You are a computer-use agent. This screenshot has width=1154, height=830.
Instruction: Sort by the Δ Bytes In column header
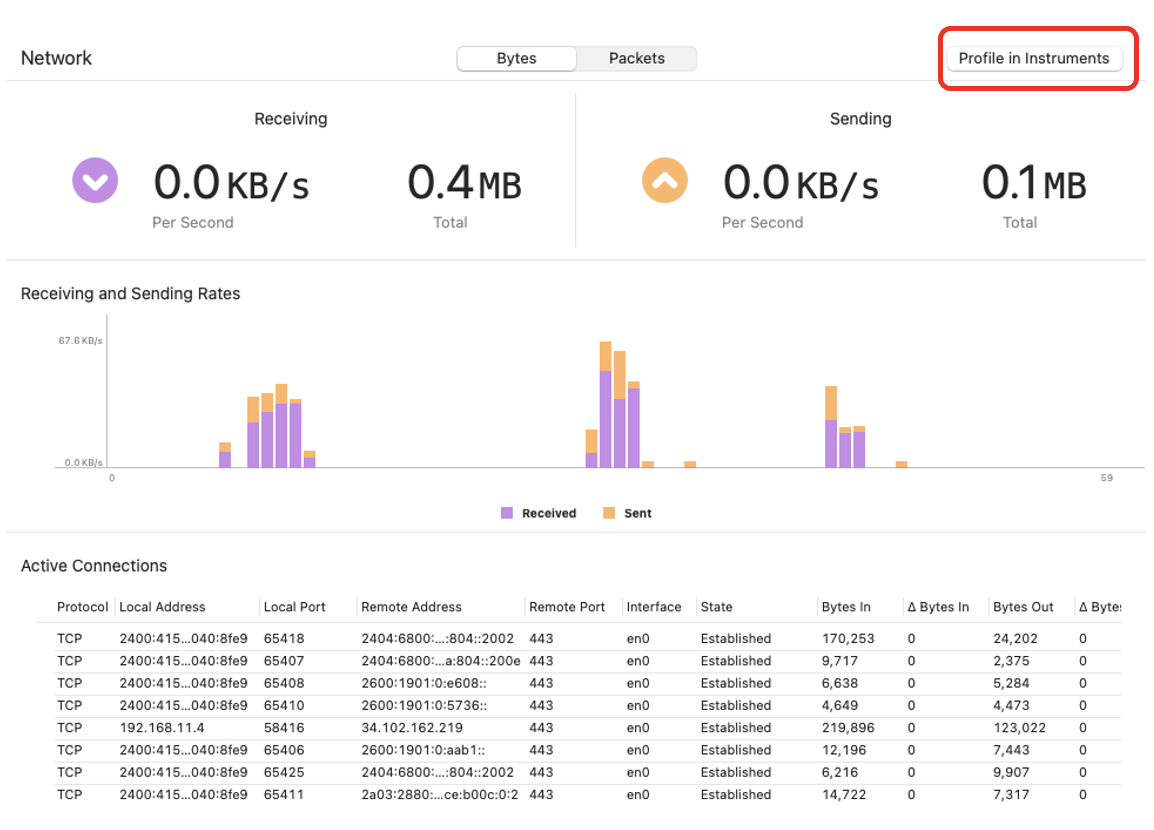pos(938,607)
